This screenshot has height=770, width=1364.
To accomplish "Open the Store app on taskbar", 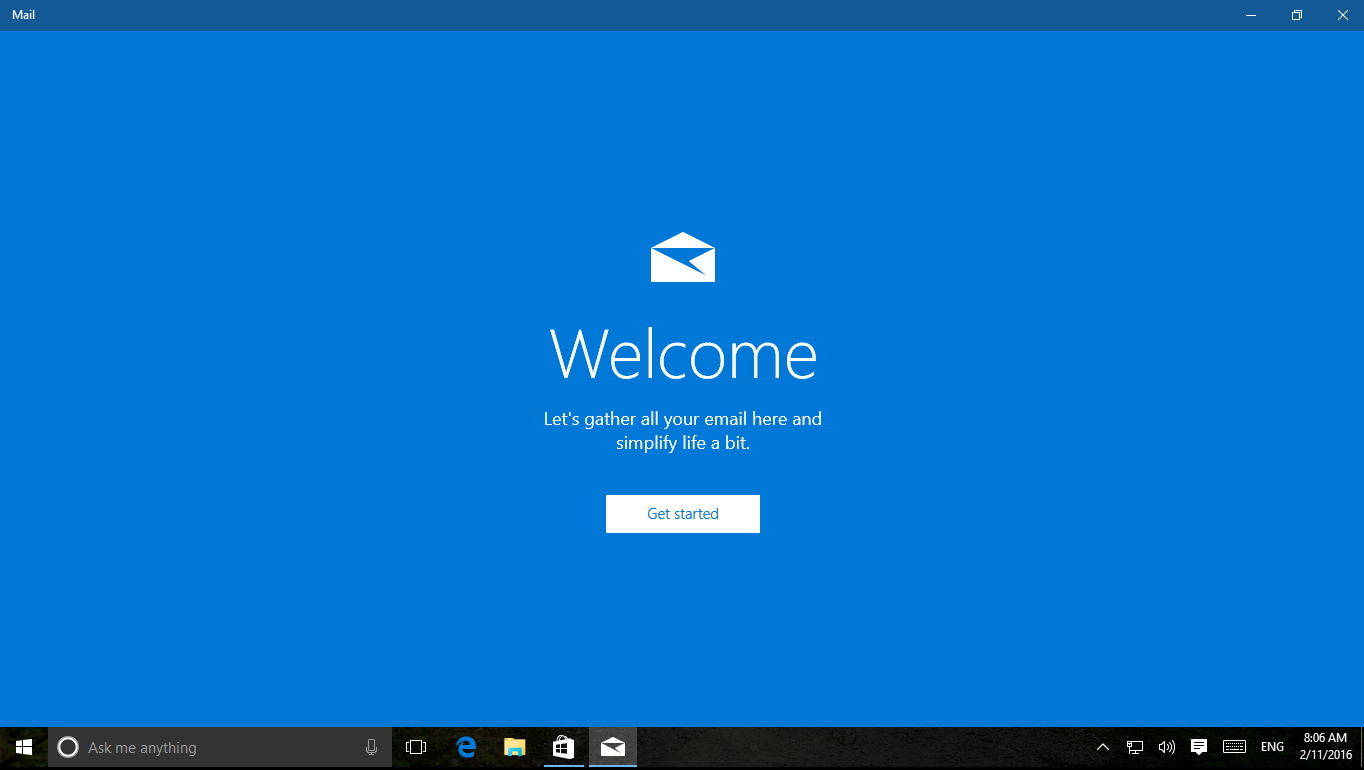I will pyautogui.click(x=564, y=747).
